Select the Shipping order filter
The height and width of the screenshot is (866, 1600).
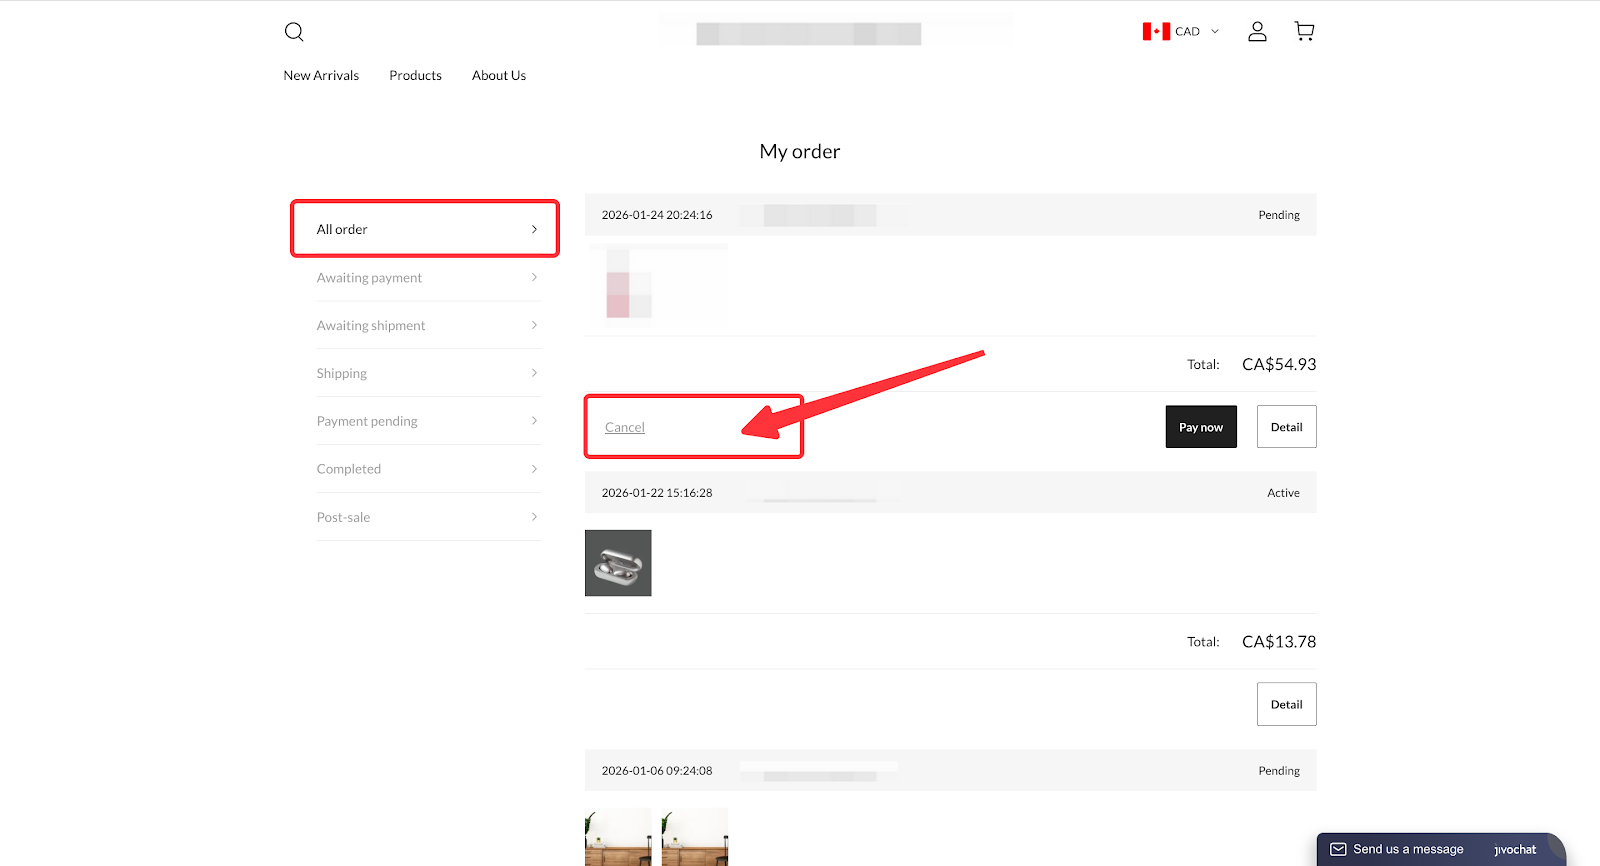[342, 374]
